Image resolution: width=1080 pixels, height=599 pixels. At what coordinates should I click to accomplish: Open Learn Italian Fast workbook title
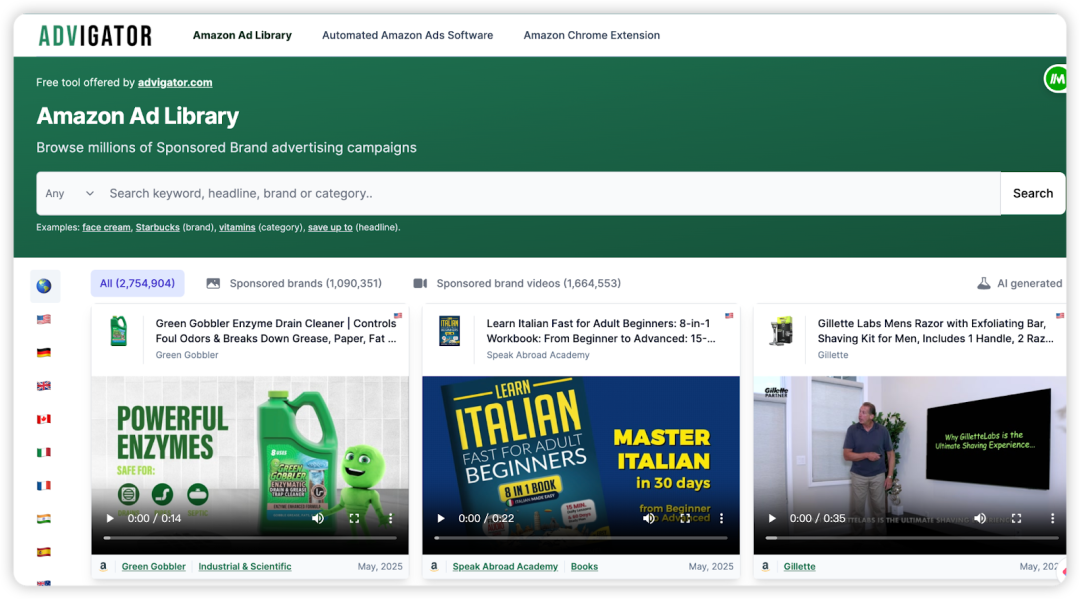click(601, 330)
